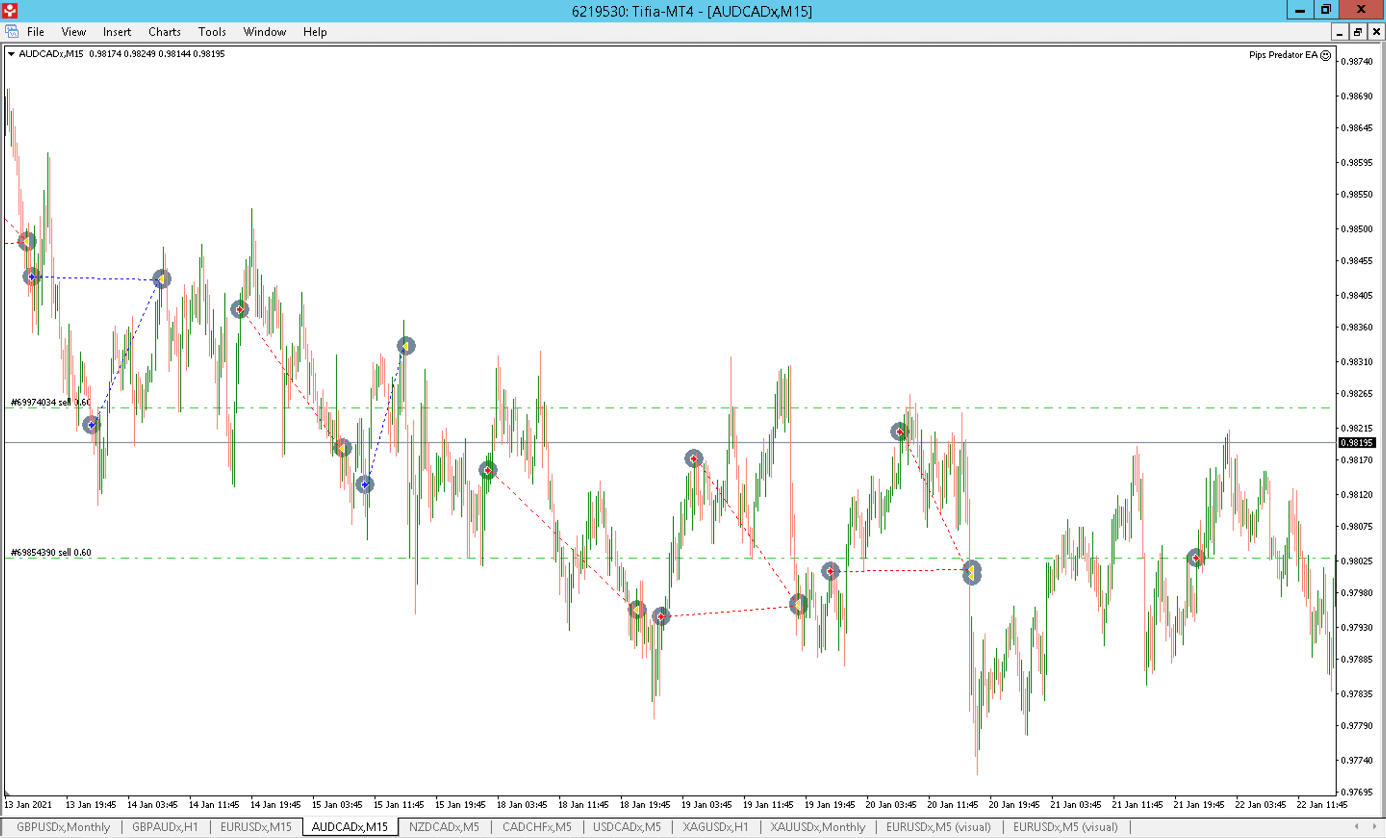Open the Charts menu
This screenshot has height=838, width=1386.
(164, 32)
